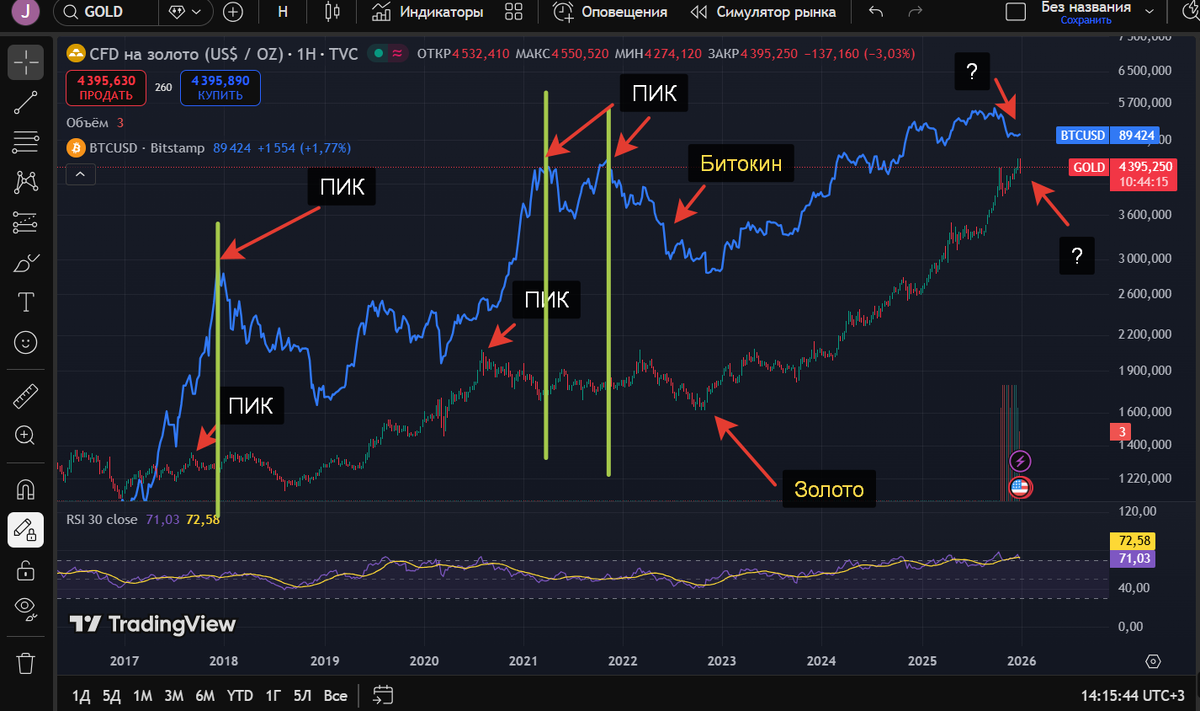1200x711 pixels.
Task: Collapse the chart legend chevron
Action: click(x=79, y=176)
